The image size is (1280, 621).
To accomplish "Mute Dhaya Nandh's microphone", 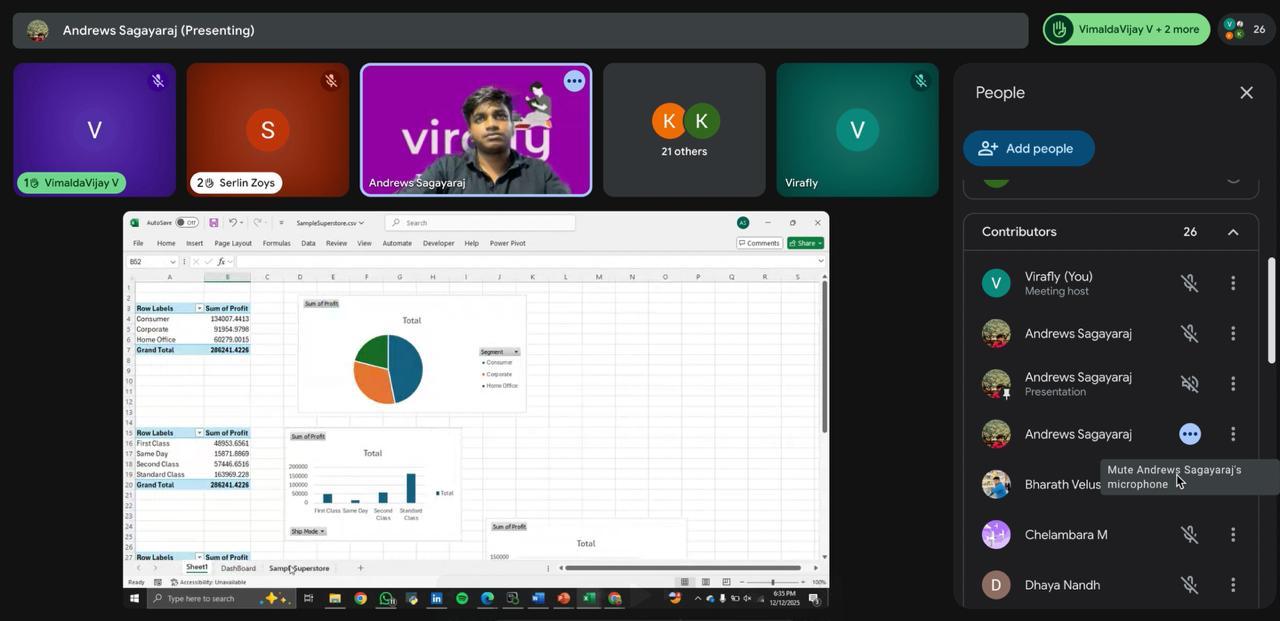I will click(x=1189, y=584).
